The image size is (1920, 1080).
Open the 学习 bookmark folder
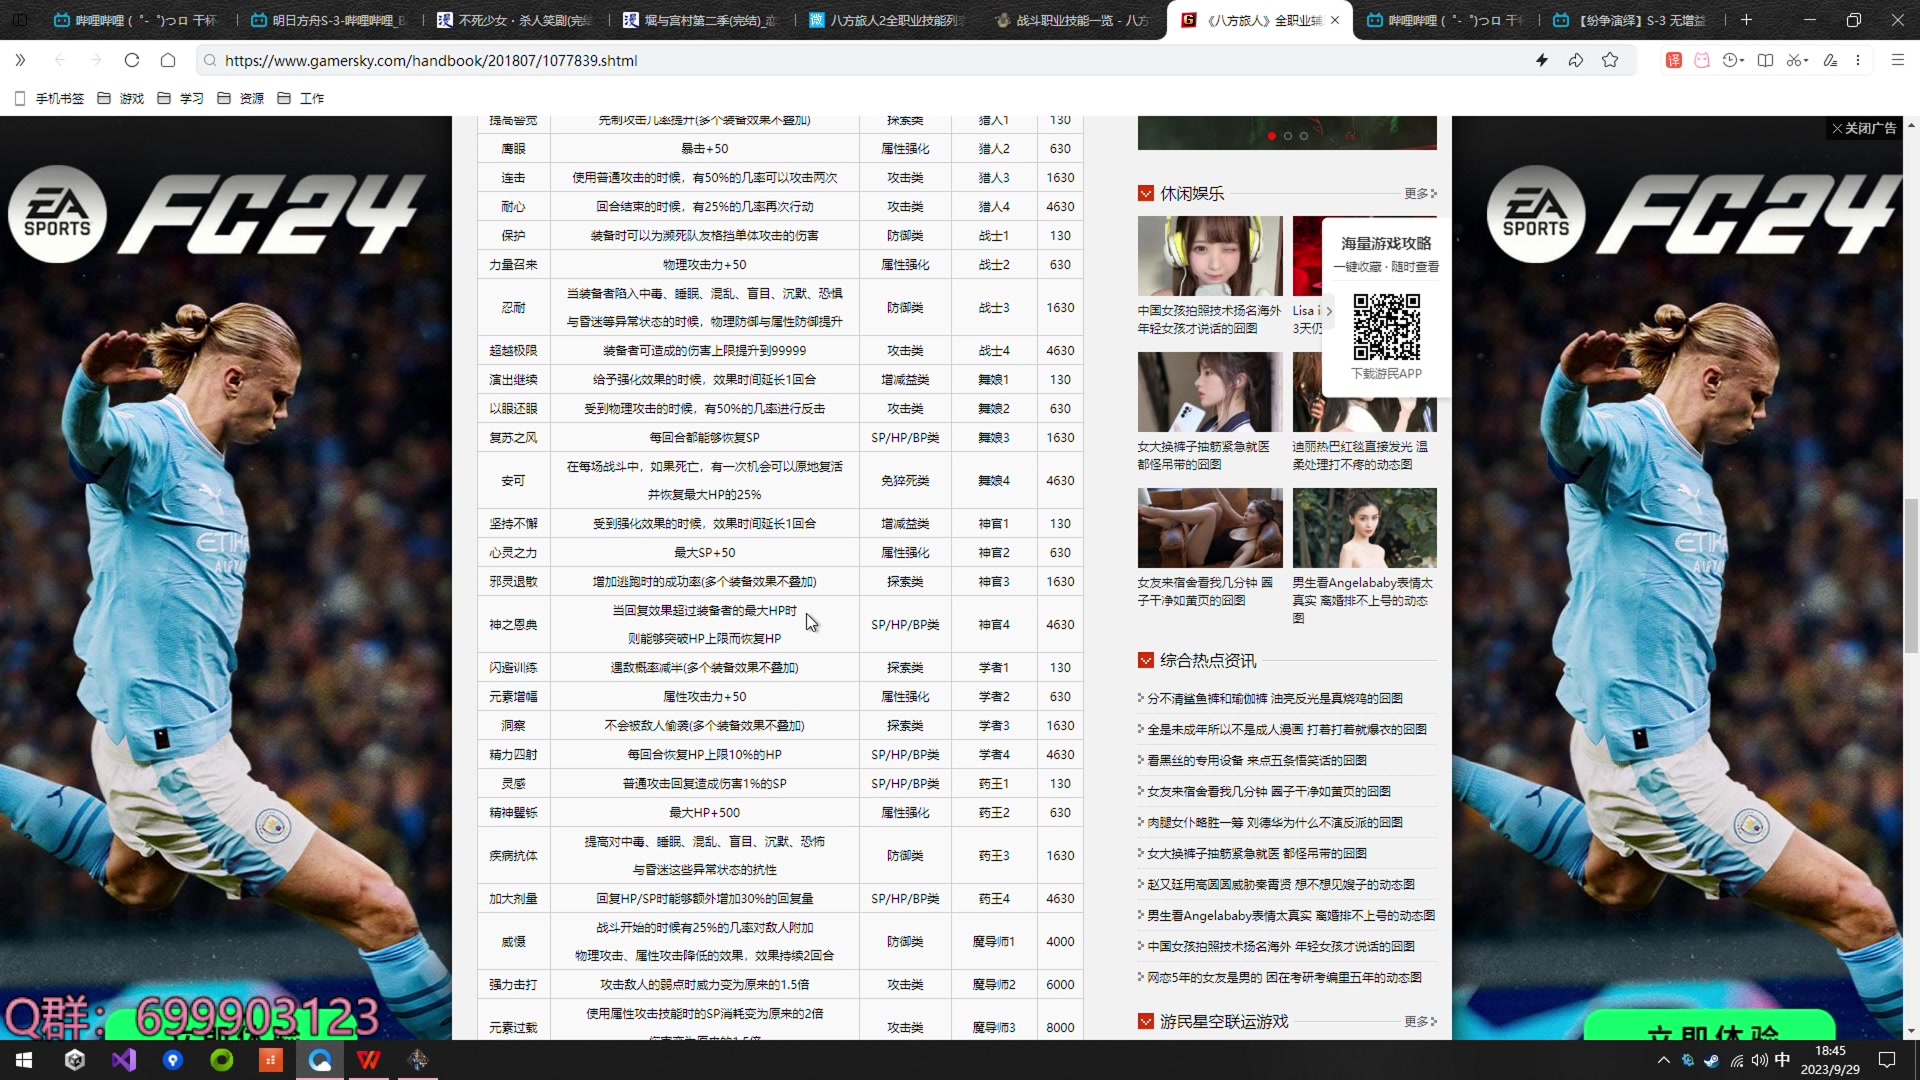pos(181,98)
